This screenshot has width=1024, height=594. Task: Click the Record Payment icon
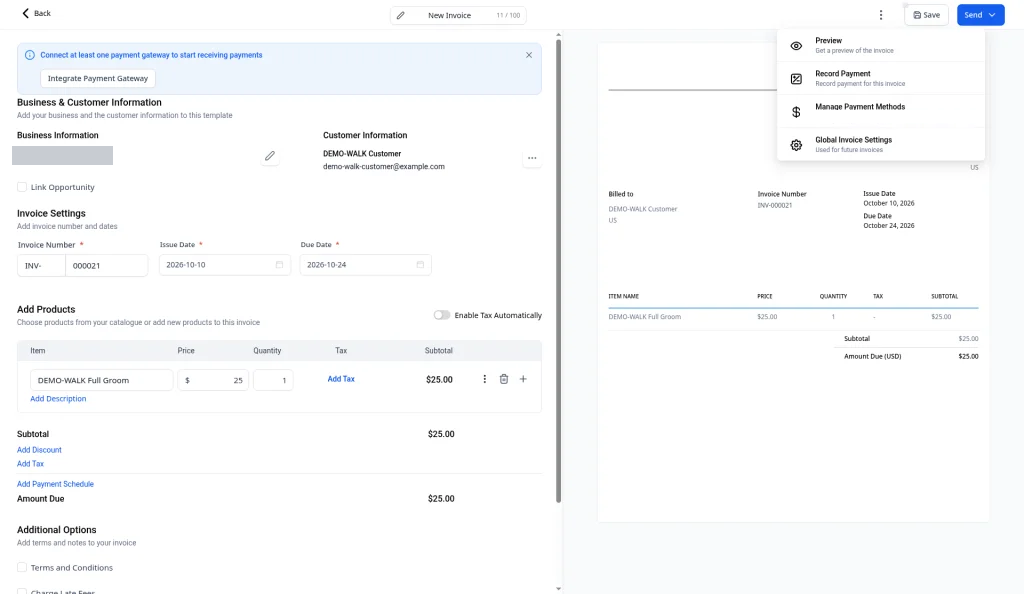796,79
